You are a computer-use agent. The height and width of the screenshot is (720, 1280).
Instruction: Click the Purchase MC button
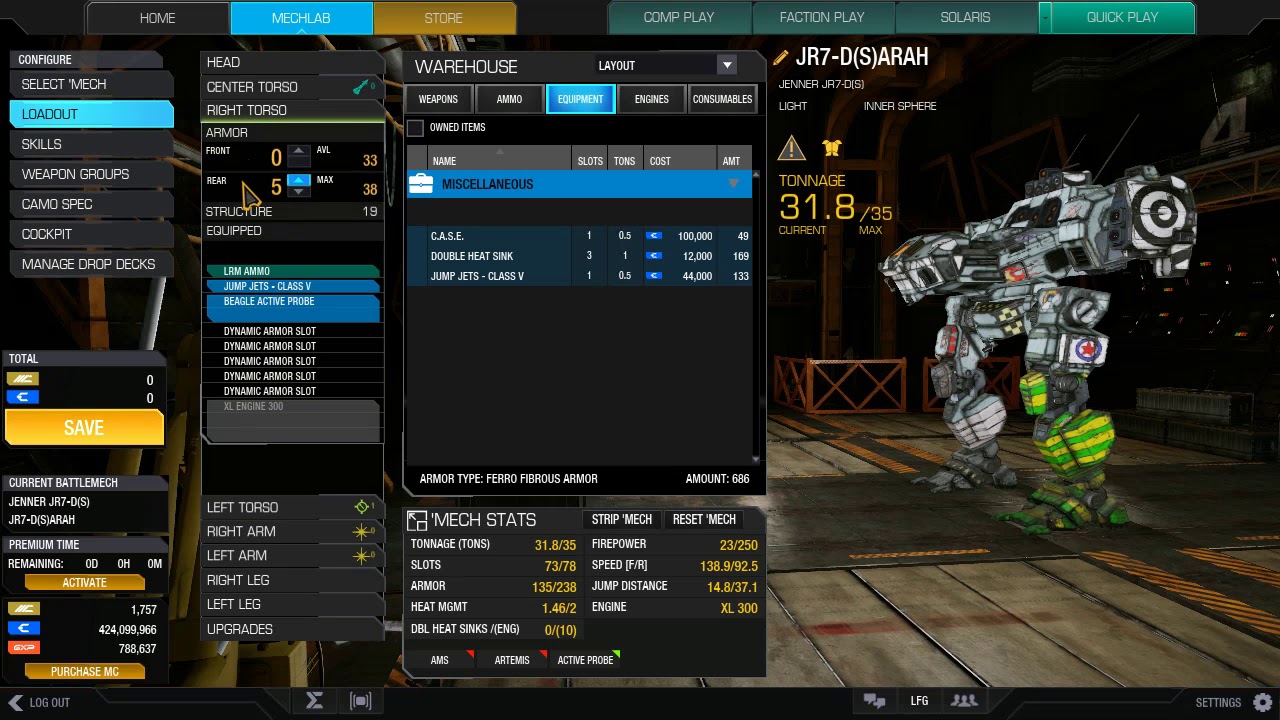click(x=84, y=672)
